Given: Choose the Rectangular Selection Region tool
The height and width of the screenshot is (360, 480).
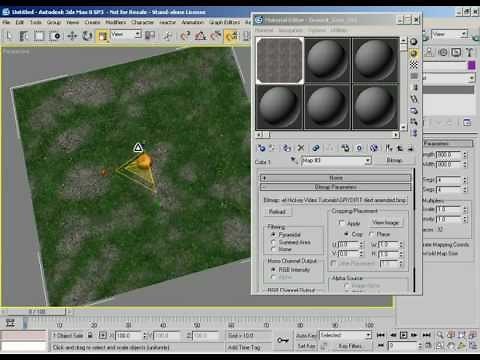Looking at the screenshot, I should [39, 35].
